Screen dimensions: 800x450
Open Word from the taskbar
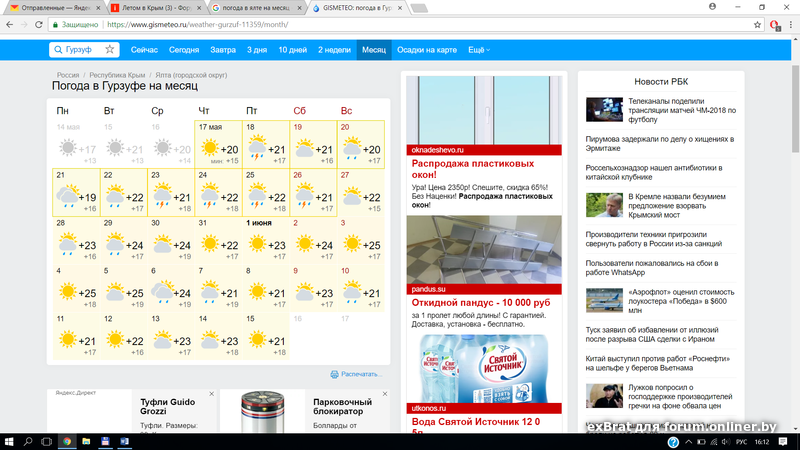pos(125,441)
